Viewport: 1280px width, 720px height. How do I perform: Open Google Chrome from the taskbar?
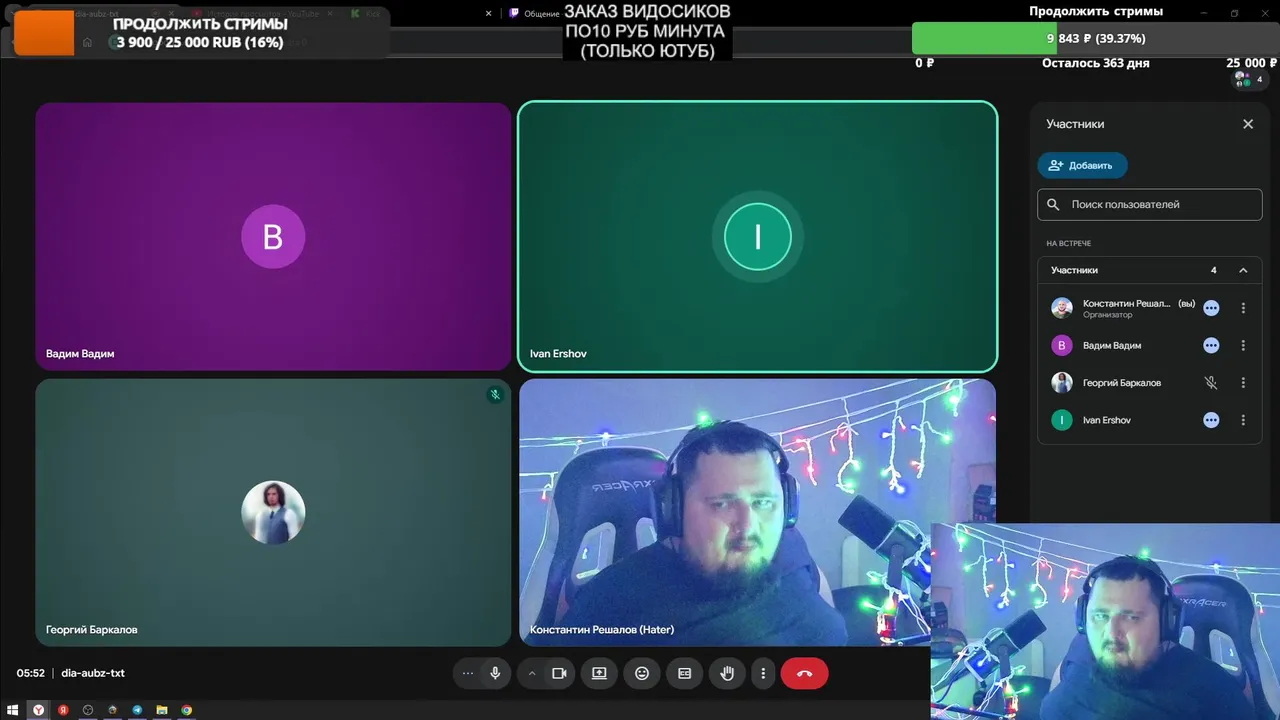pyautogui.click(x=186, y=710)
